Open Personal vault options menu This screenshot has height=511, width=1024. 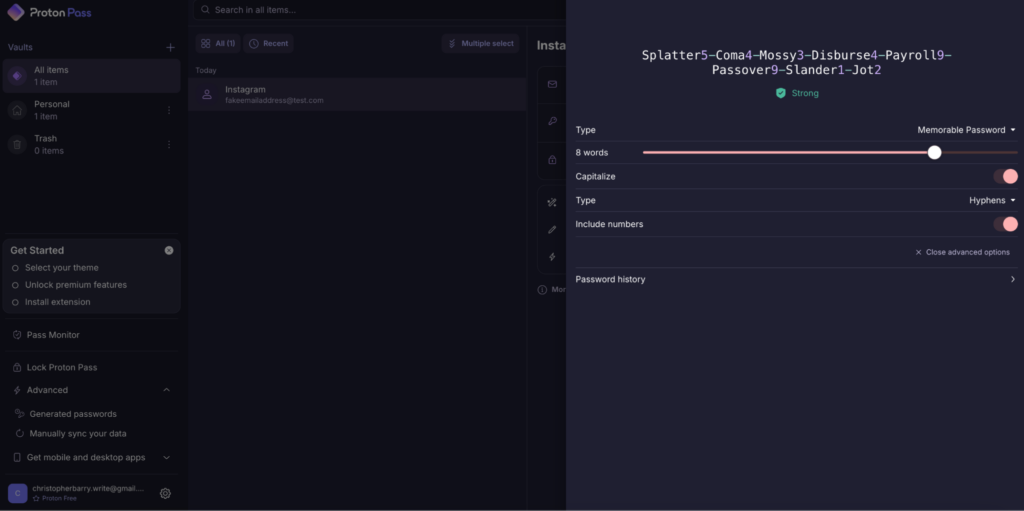[169, 110]
